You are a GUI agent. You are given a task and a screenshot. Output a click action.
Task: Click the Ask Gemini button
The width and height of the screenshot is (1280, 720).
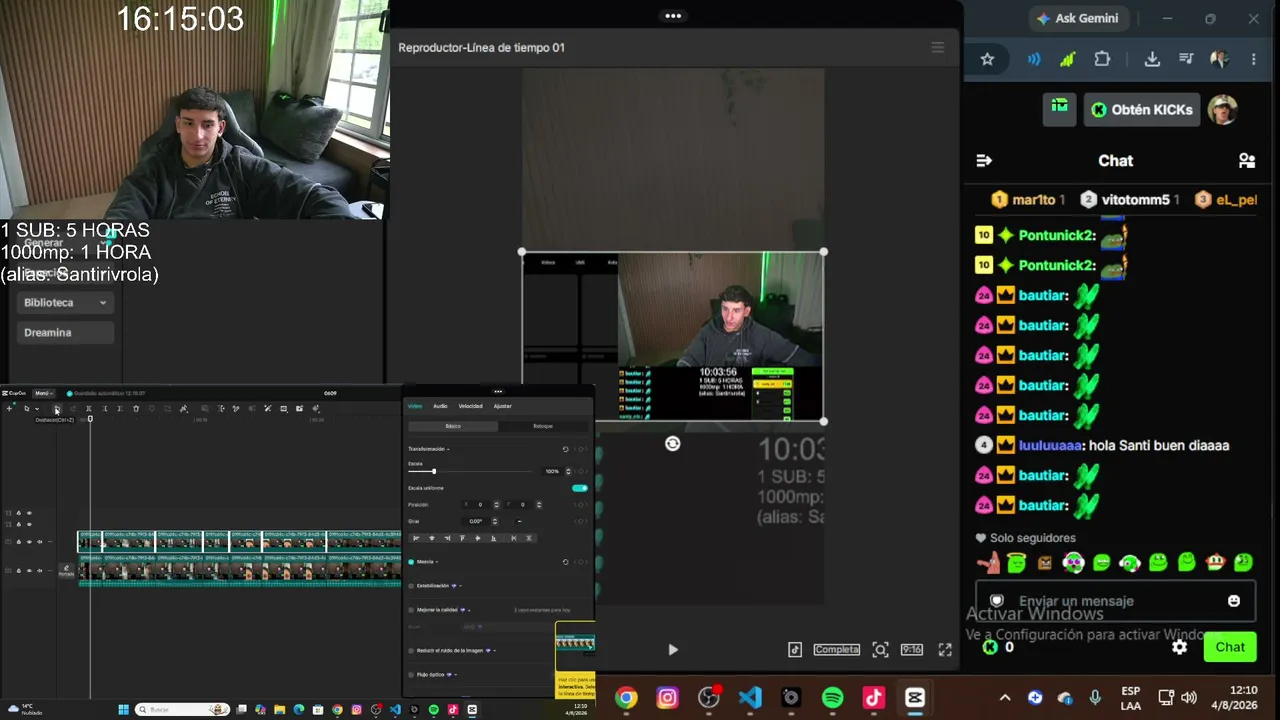(x=1077, y=18)
